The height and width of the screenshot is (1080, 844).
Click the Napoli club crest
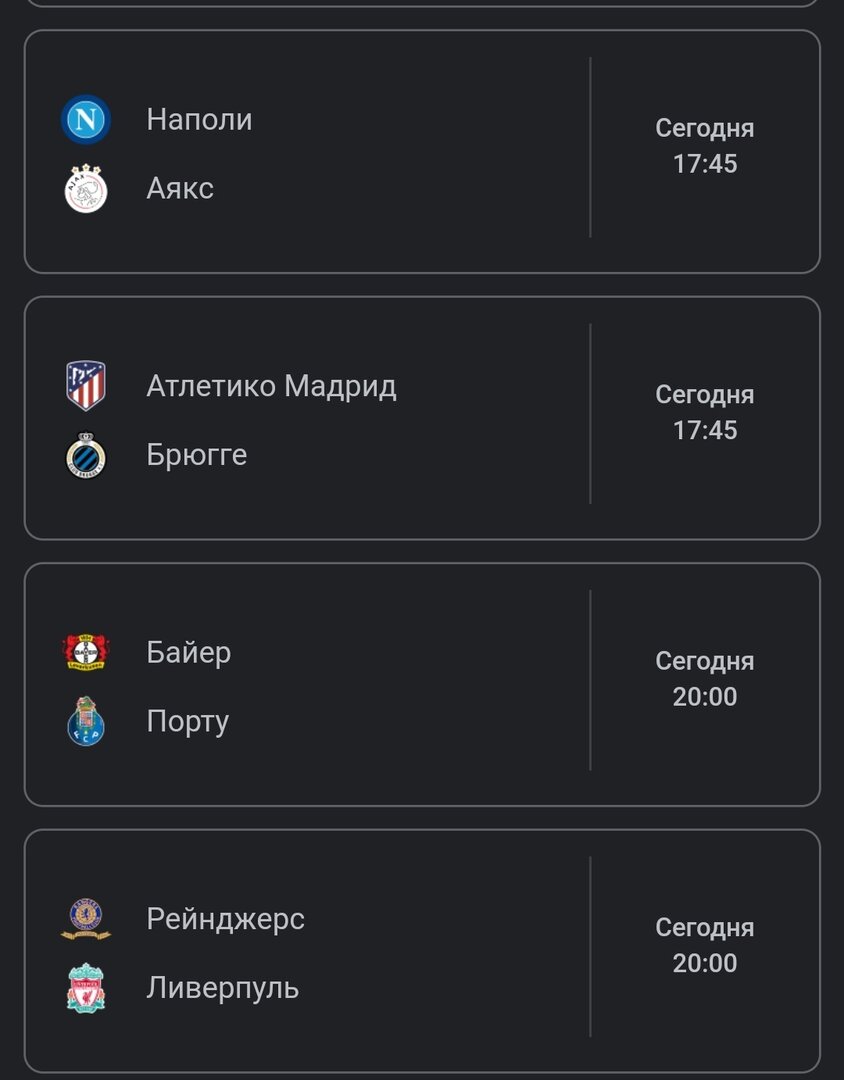pos(86,120)
